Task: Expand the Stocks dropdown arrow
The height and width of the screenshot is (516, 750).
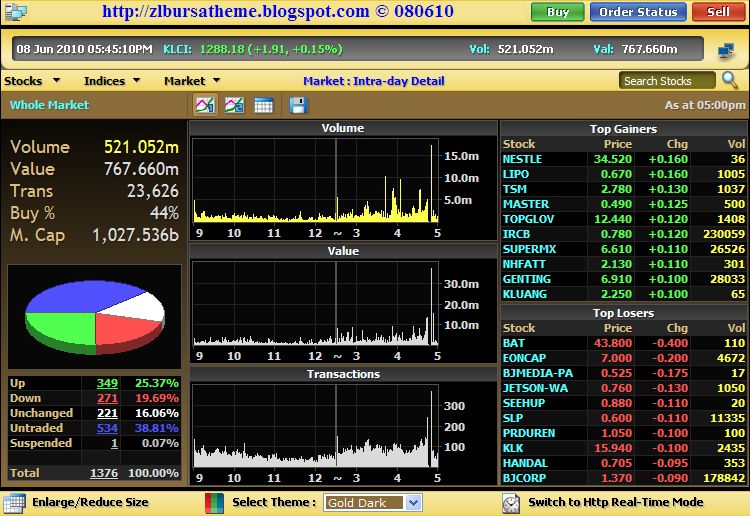Action: pos(56,80)
